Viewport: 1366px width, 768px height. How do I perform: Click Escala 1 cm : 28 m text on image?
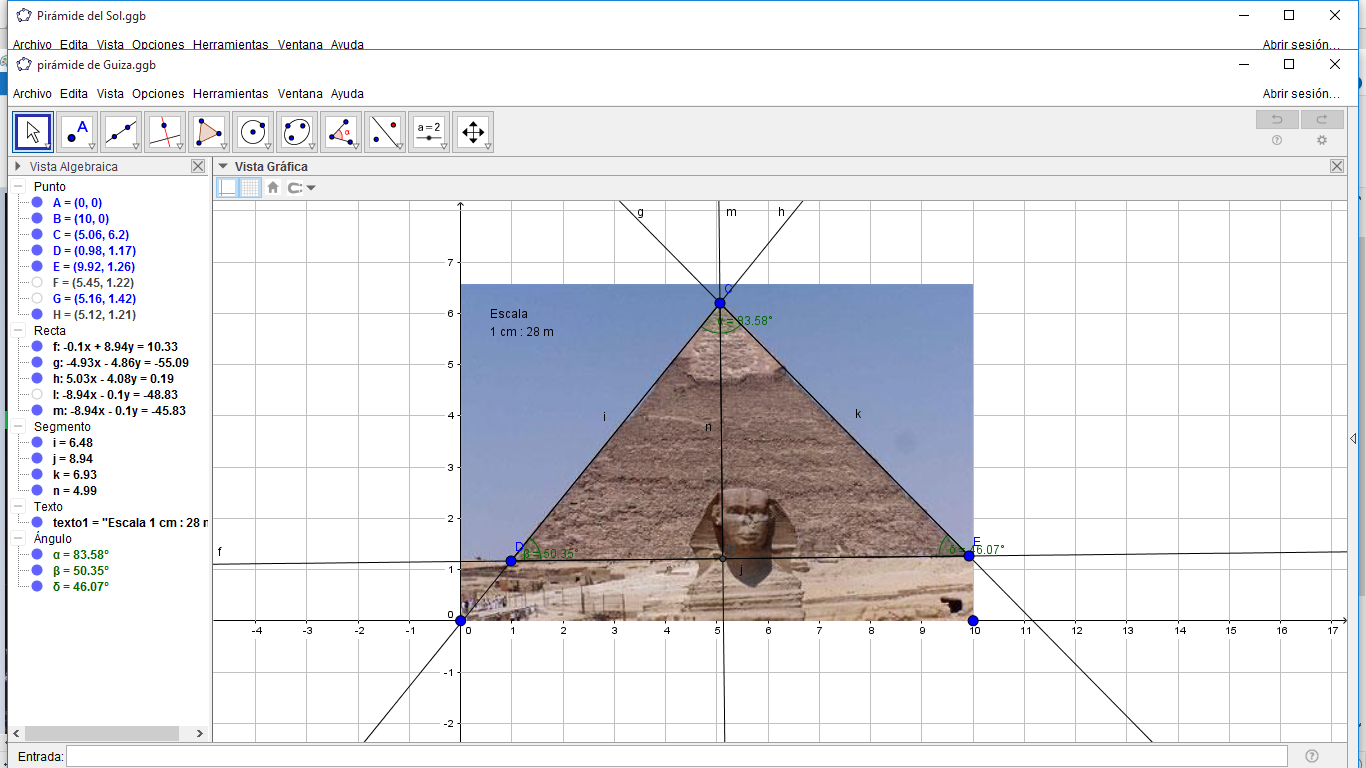pos(521,322)
